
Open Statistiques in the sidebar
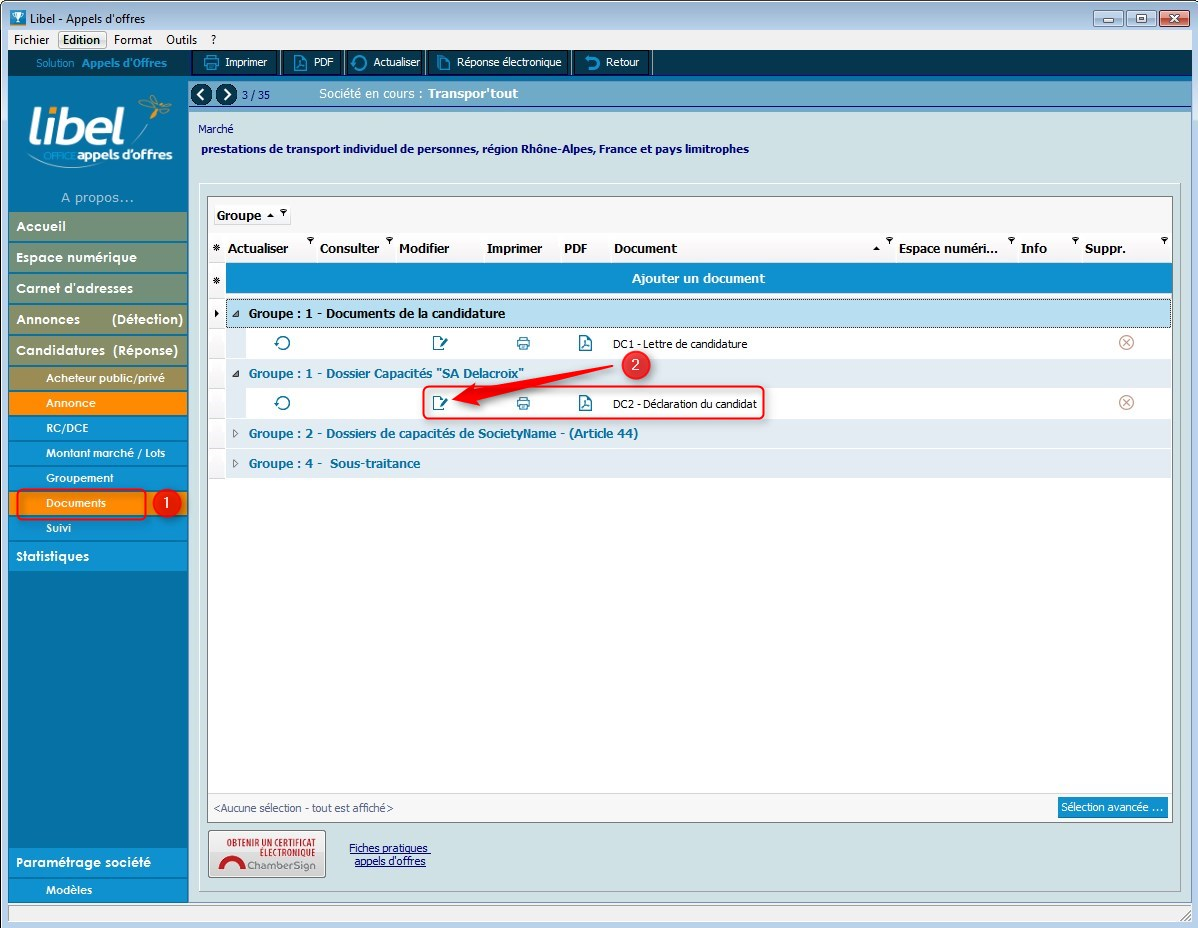(98, 557)
